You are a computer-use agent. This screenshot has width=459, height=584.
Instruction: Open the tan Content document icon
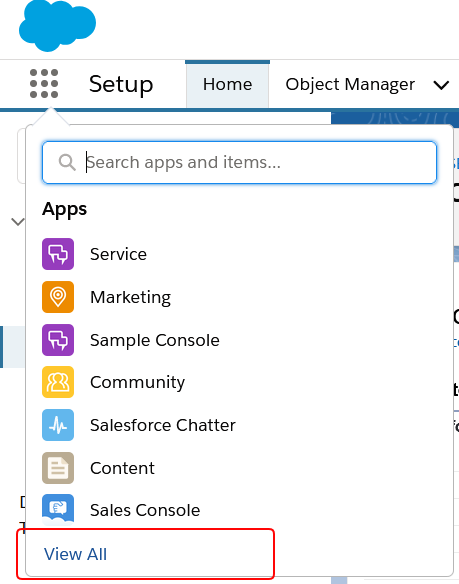(x=58, y=468)
